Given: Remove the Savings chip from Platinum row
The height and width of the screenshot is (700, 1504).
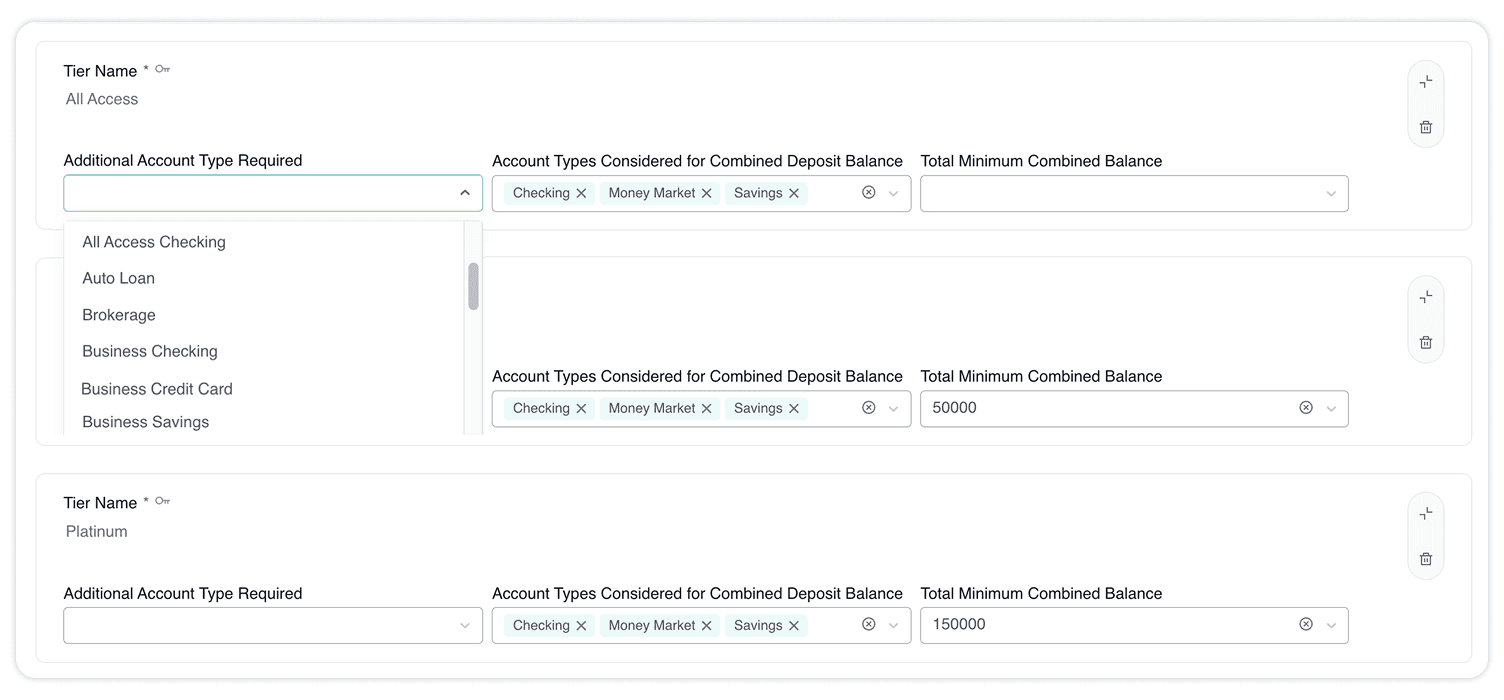Looking at the screenshot, I should tap(794, 625).
